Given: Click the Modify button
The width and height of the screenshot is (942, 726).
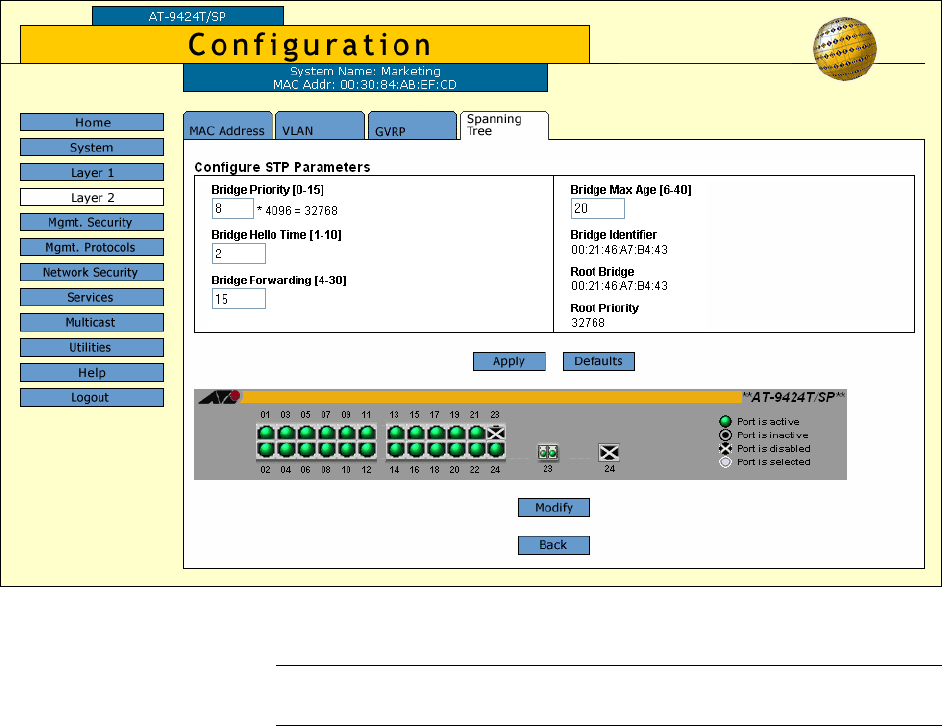Looking at the screenshot, I should pyautogui.click(x=553, y=508).
